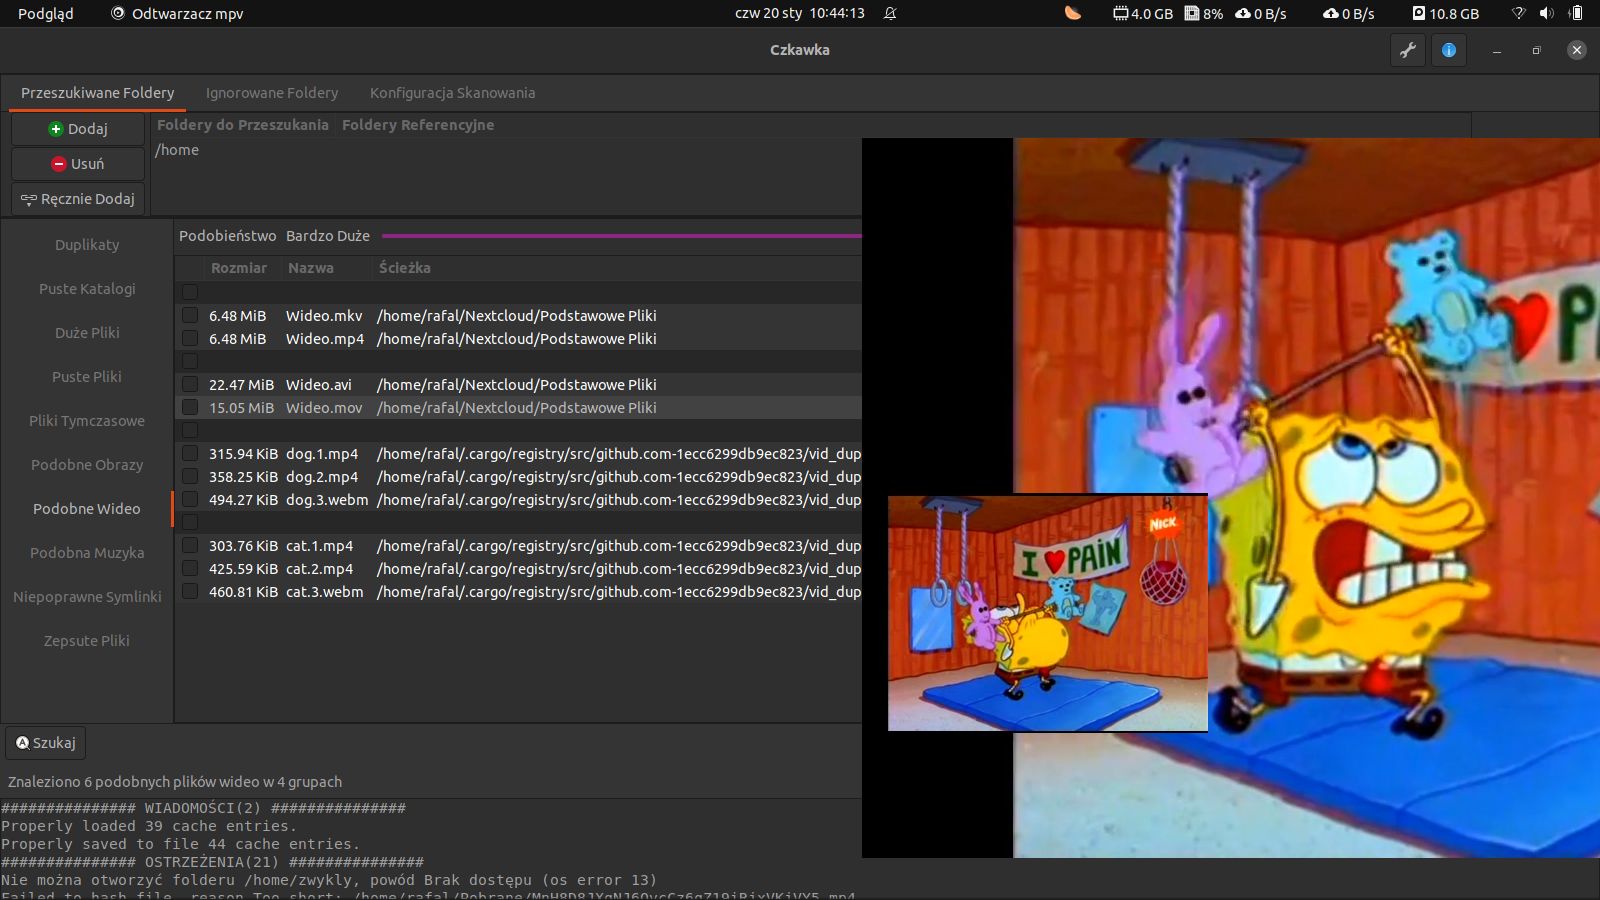Tick checkbox for dog.2.mp4

pyautogui.click(x=190, y=476)
